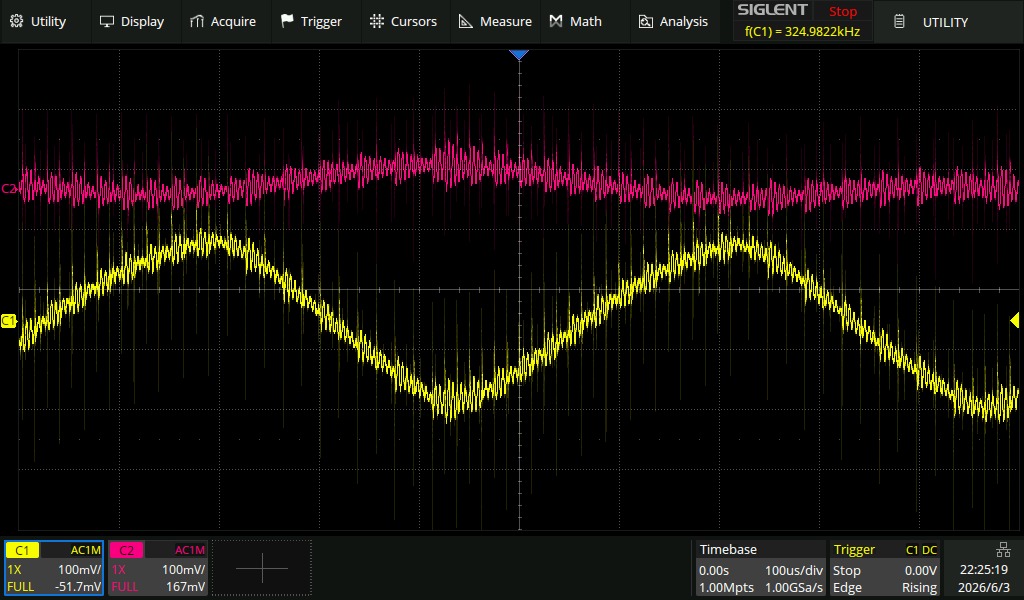Select the yellow trigger level arrow
1024x600 pixels.
click(x=1015, y=321)
